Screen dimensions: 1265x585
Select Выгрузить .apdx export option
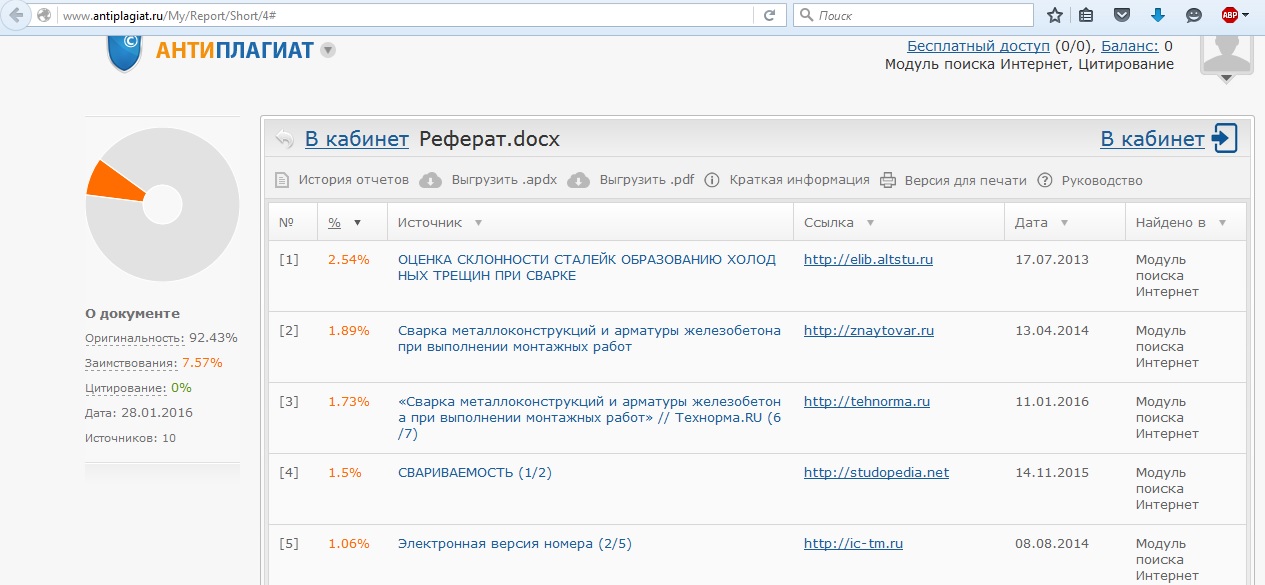505,180
